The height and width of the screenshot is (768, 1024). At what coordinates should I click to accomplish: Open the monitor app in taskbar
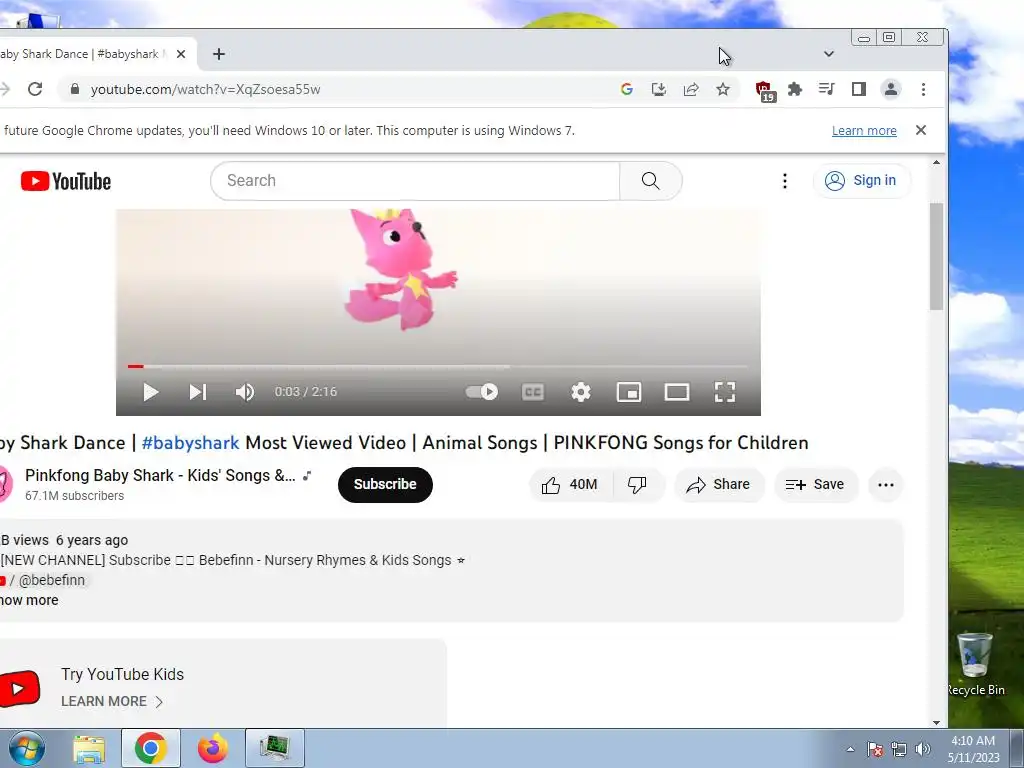[x=275, y=748]
